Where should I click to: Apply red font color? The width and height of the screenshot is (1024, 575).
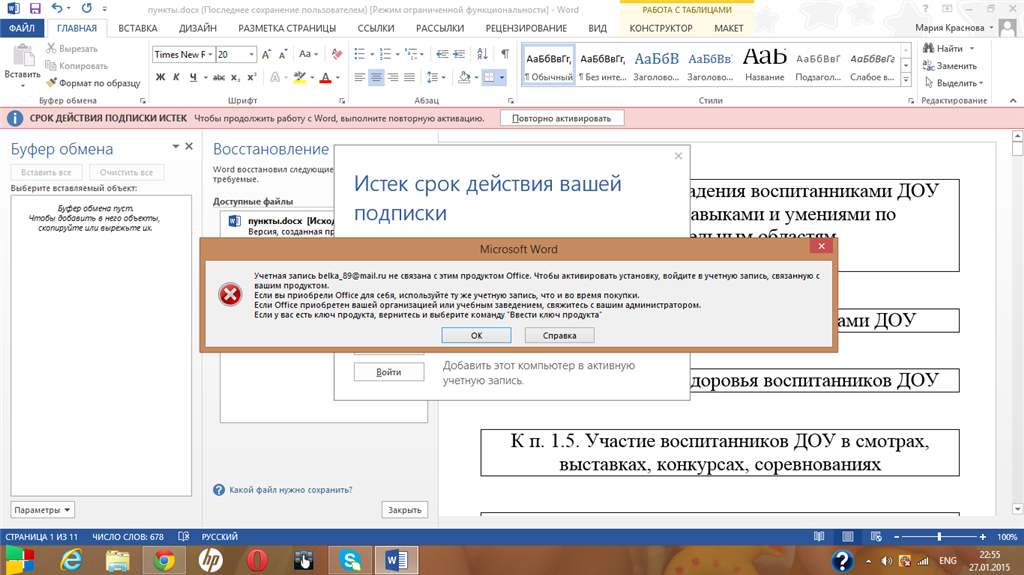[325, 77]
